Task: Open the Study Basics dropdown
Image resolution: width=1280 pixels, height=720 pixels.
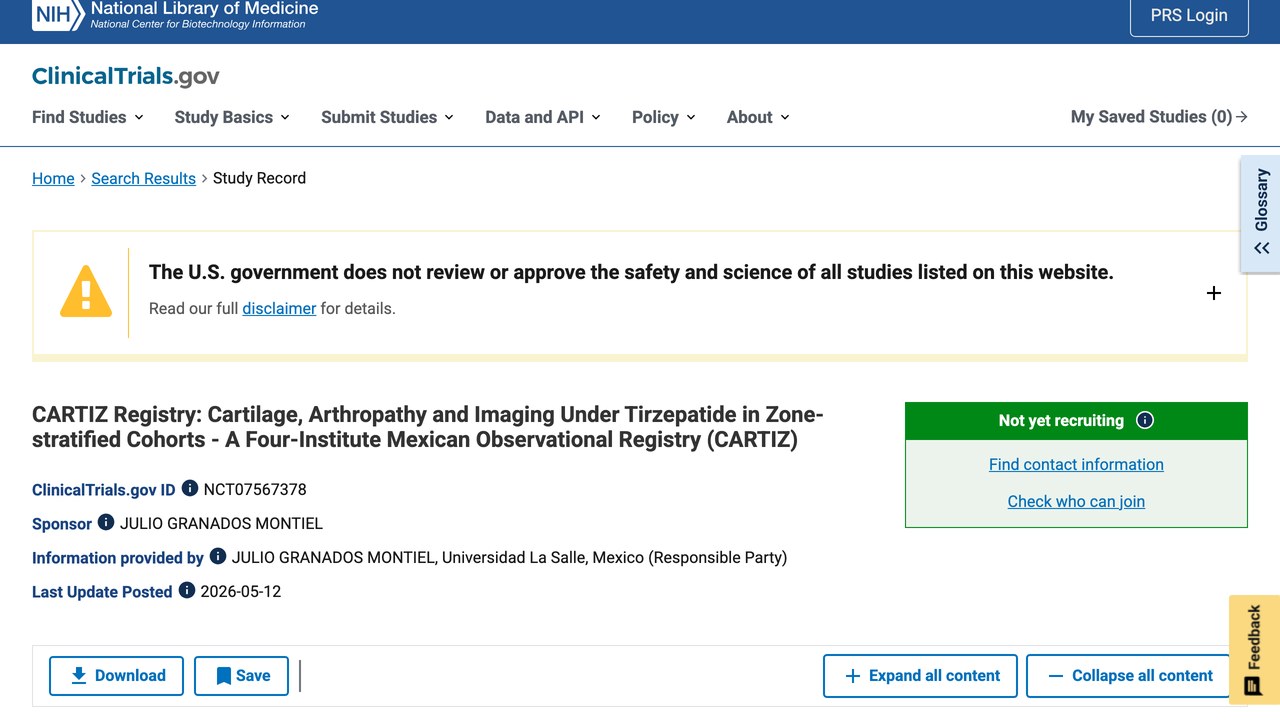Action: 232,117
